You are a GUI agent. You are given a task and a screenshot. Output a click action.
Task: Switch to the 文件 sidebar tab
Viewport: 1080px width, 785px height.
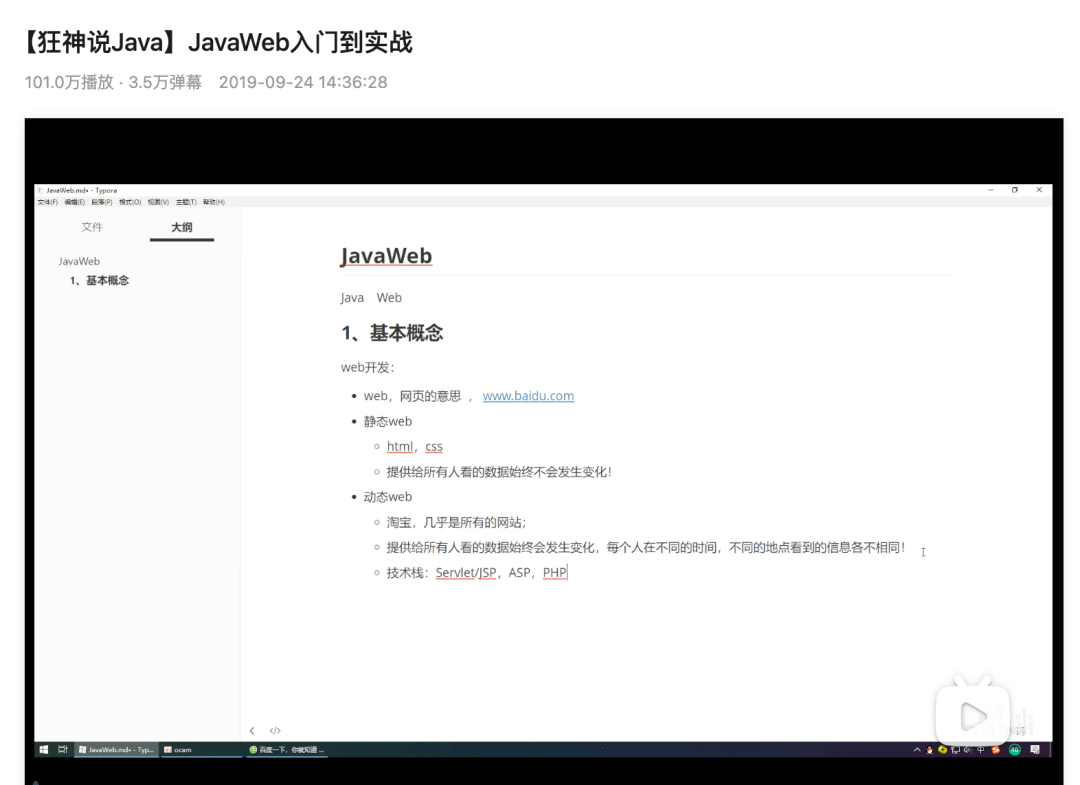pyautogui.click(x=92, y=227)
